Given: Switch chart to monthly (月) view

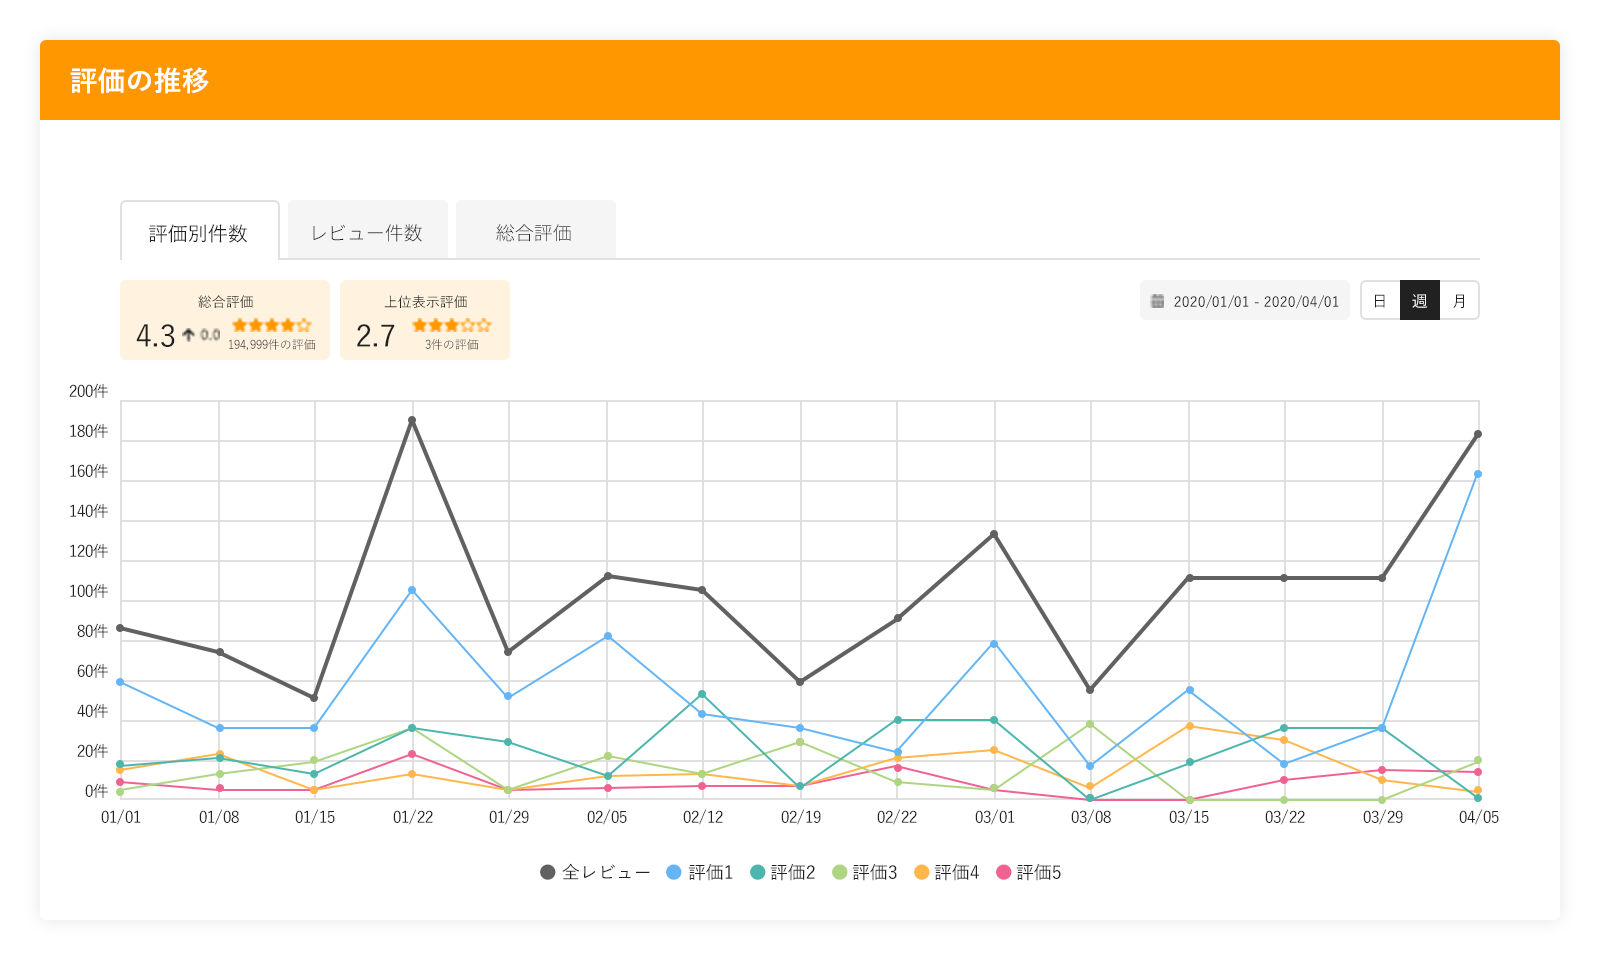Looking at the screenshot, I should (1459, 301).
